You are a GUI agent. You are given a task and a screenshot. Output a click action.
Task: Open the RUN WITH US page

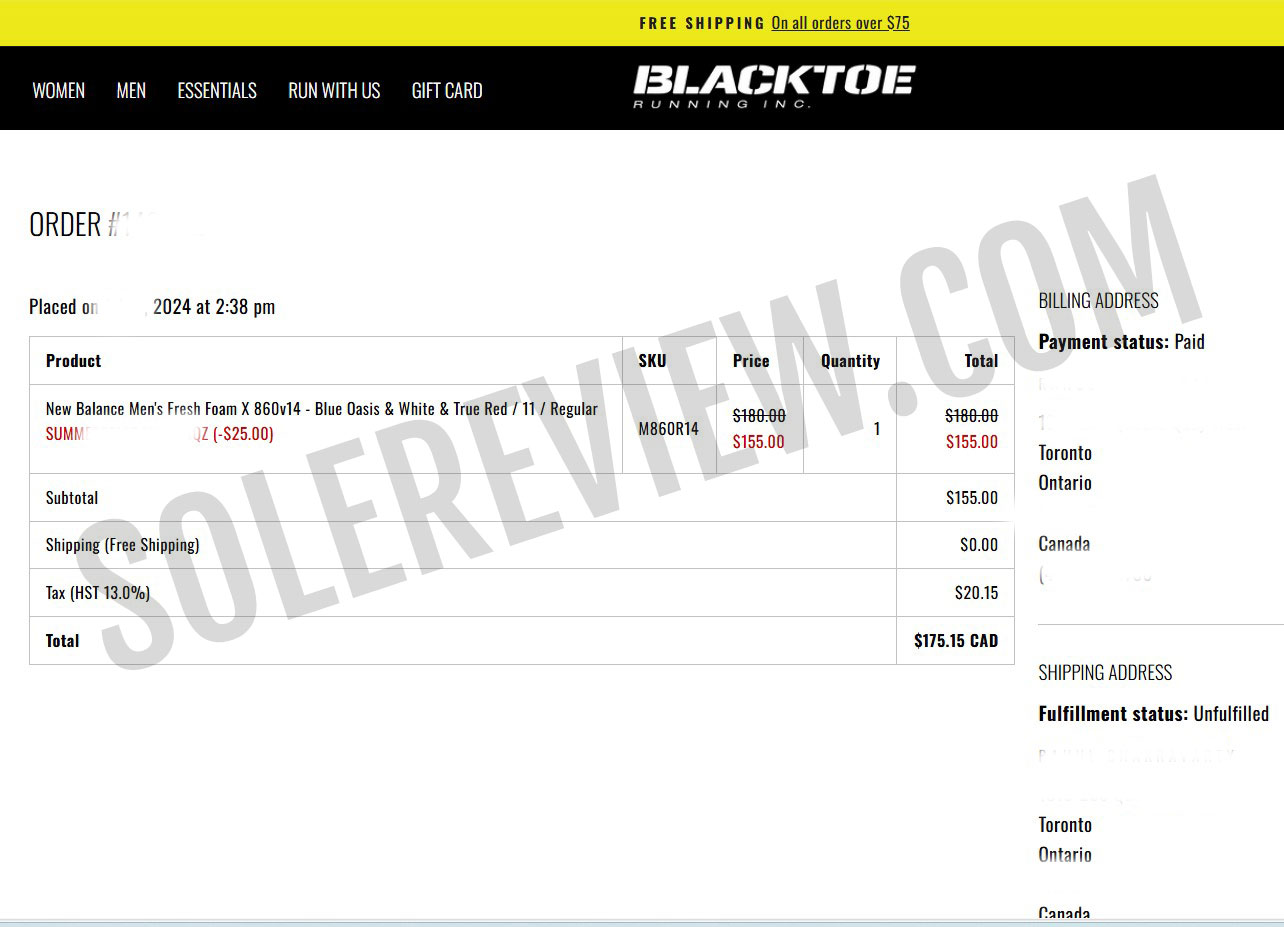point(334,90)
